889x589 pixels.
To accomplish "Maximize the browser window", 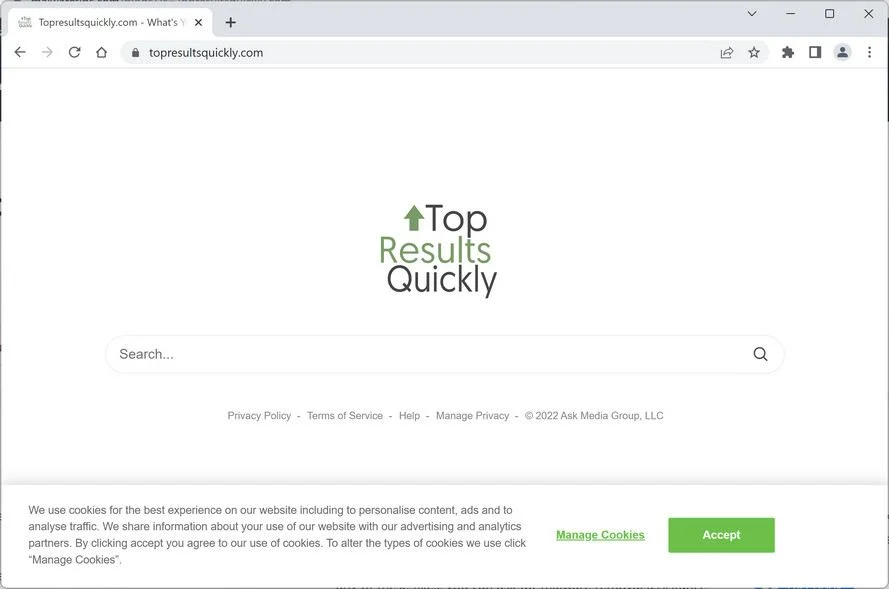I will (x=829, y=14).
